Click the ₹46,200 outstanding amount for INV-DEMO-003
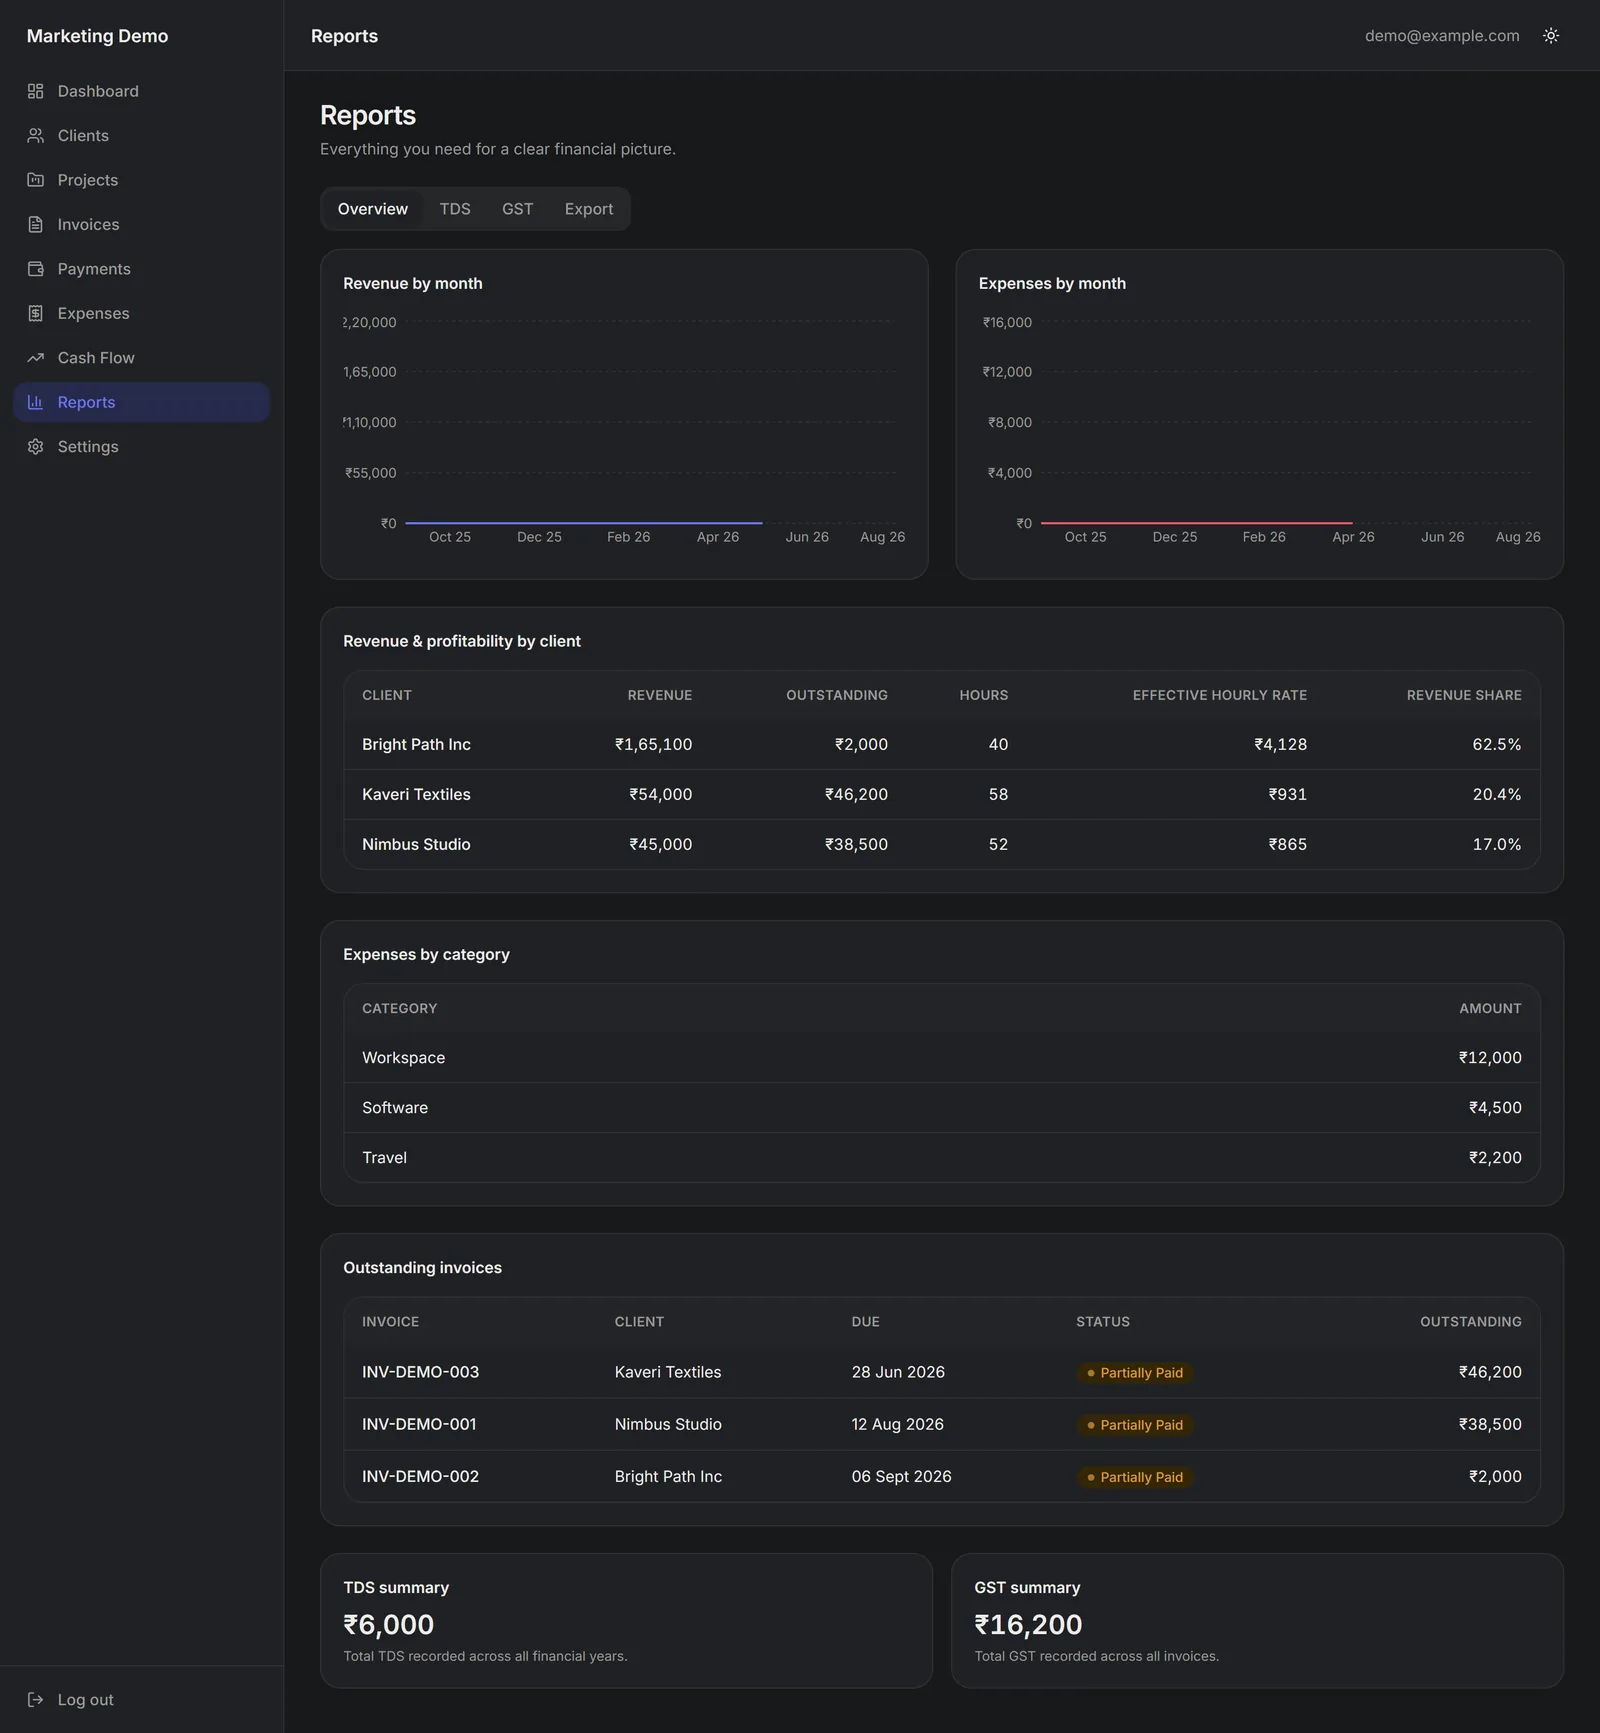Screen dimensions: 1600x1733 coord(1490,1372)
